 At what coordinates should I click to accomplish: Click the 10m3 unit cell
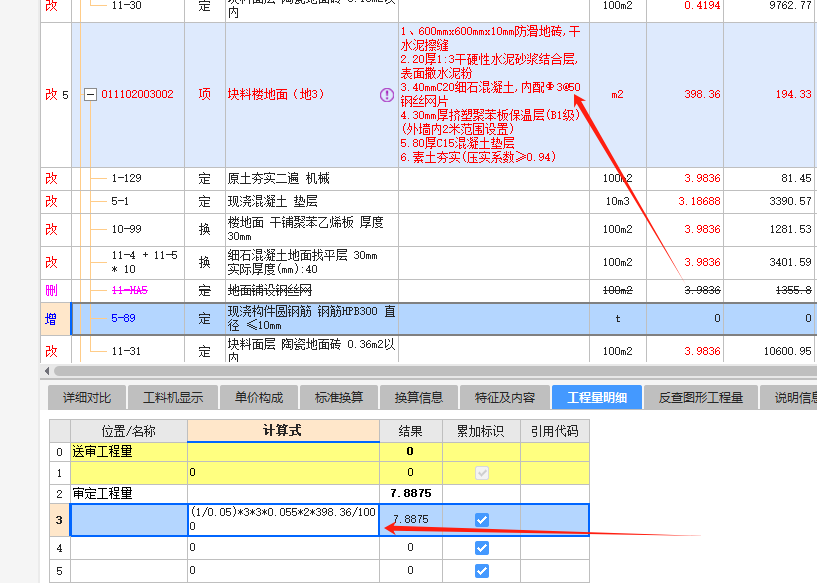[x=617, y=202]
